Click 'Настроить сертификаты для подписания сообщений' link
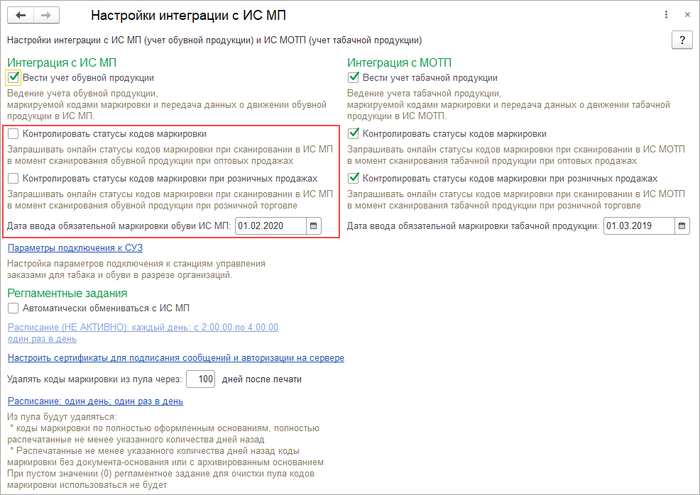 (x=175, y=357)
